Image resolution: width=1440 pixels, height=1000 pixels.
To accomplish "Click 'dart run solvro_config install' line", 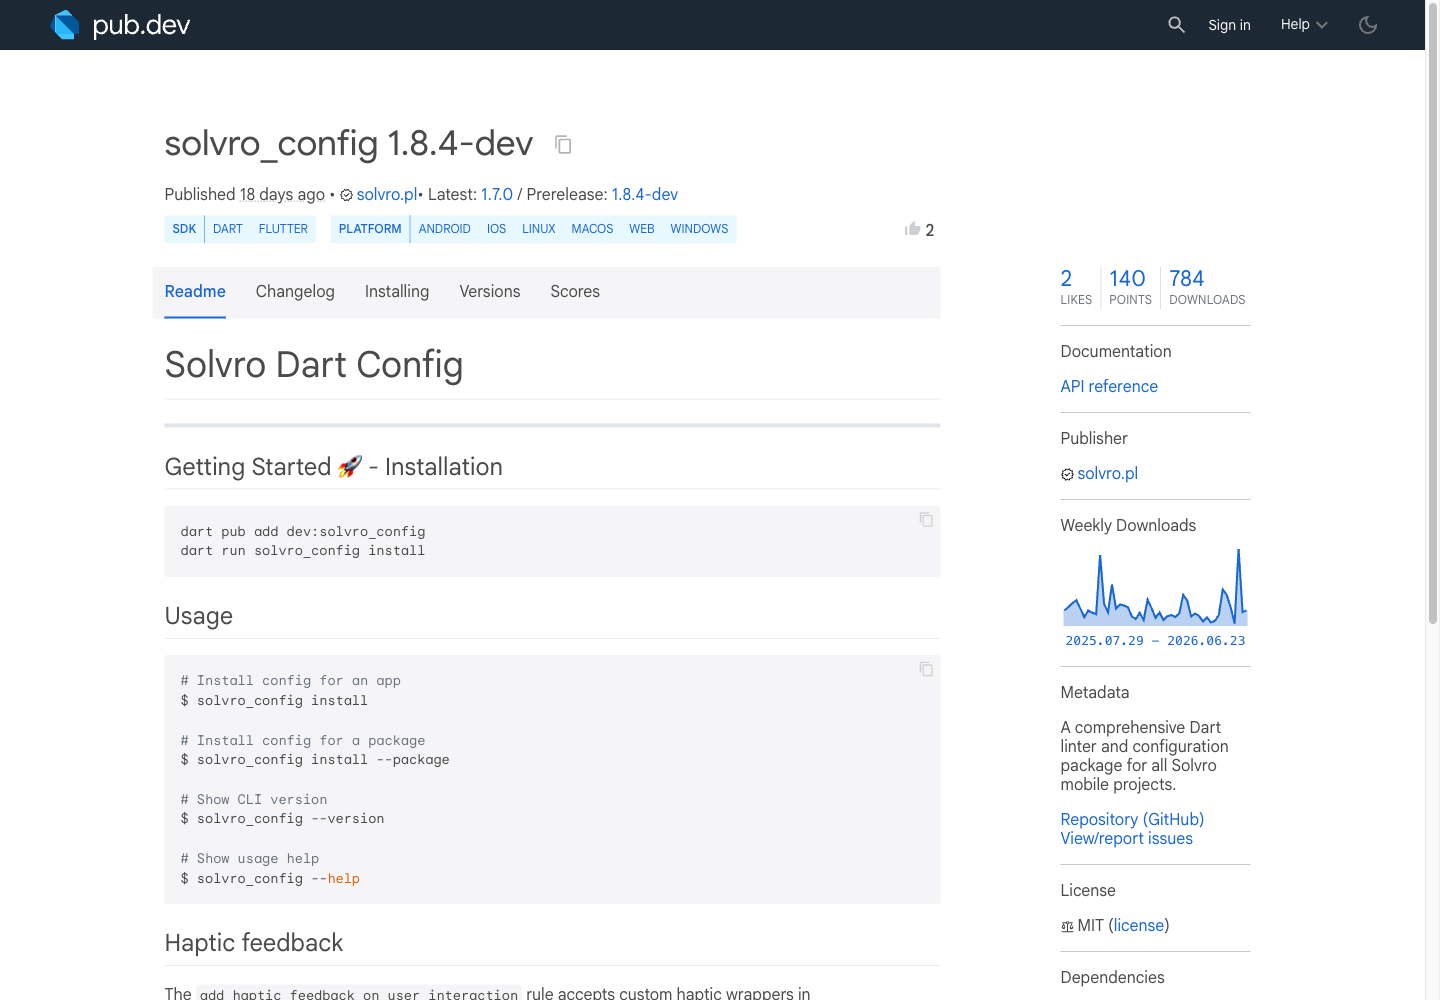I will click(303, 551).
